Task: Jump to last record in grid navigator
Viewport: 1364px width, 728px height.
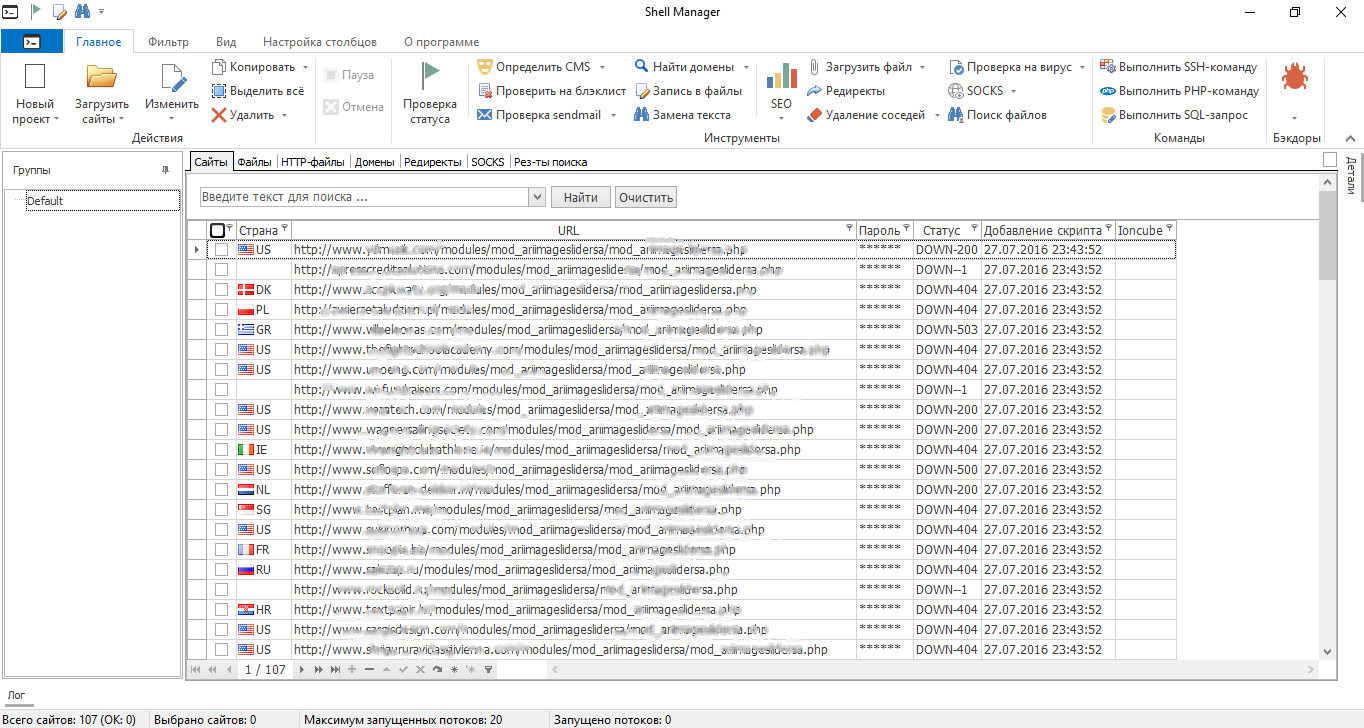Action: 335,669
